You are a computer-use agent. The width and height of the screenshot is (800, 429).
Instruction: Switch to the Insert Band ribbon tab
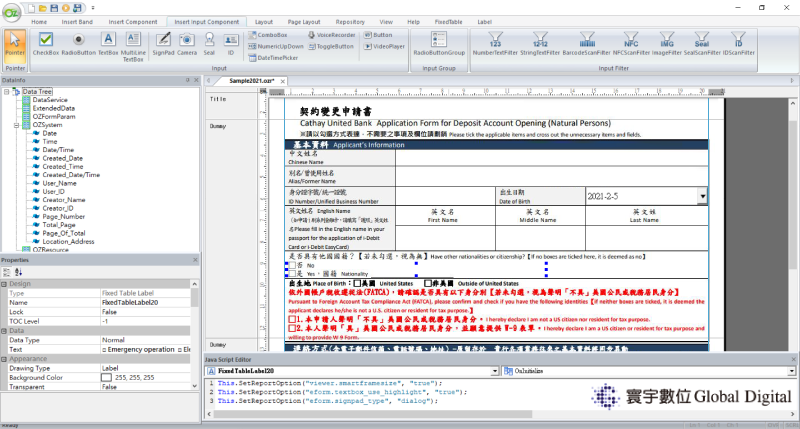click(77, 22)
